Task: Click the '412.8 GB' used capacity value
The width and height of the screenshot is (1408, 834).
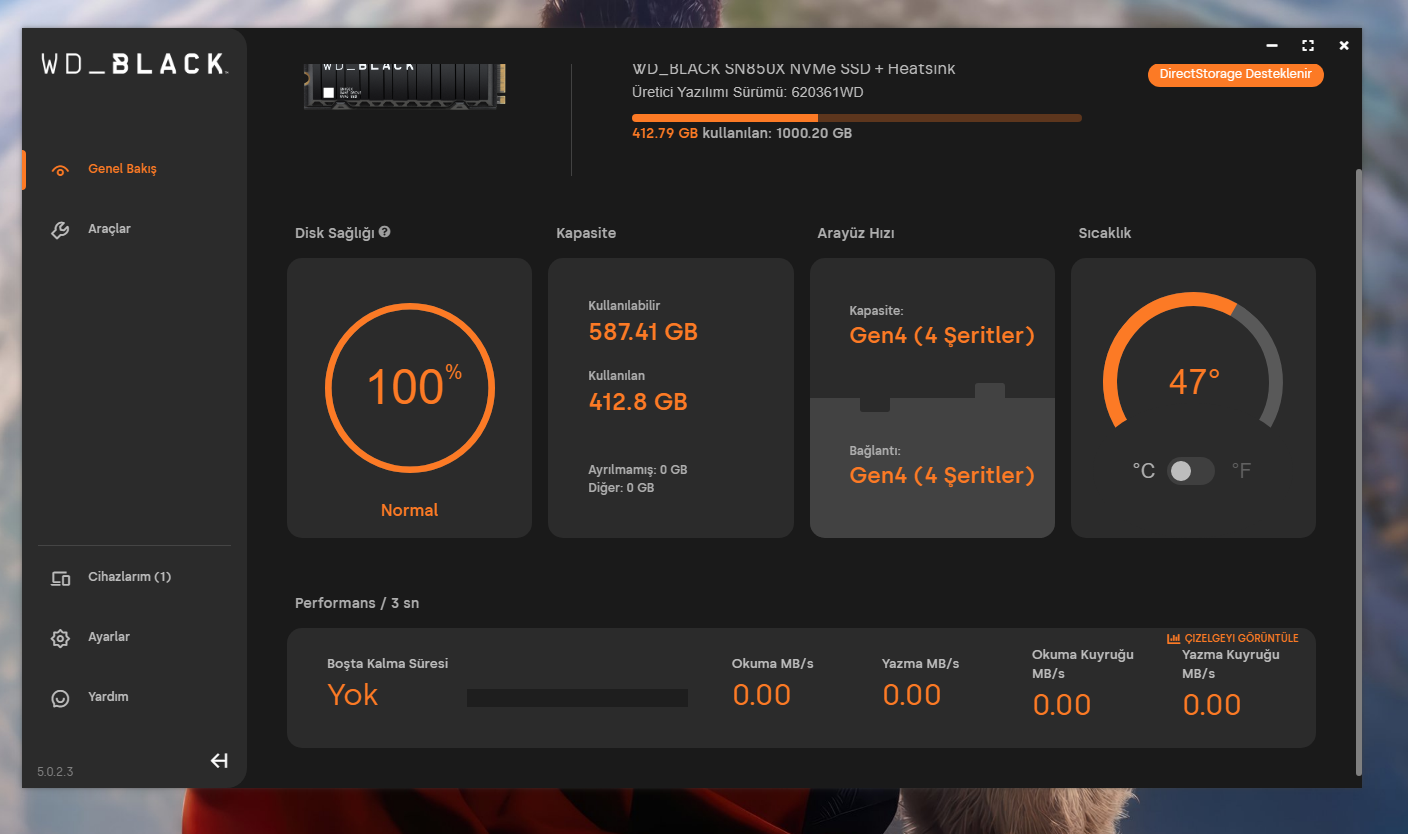Action: click(x=638, y=402)
